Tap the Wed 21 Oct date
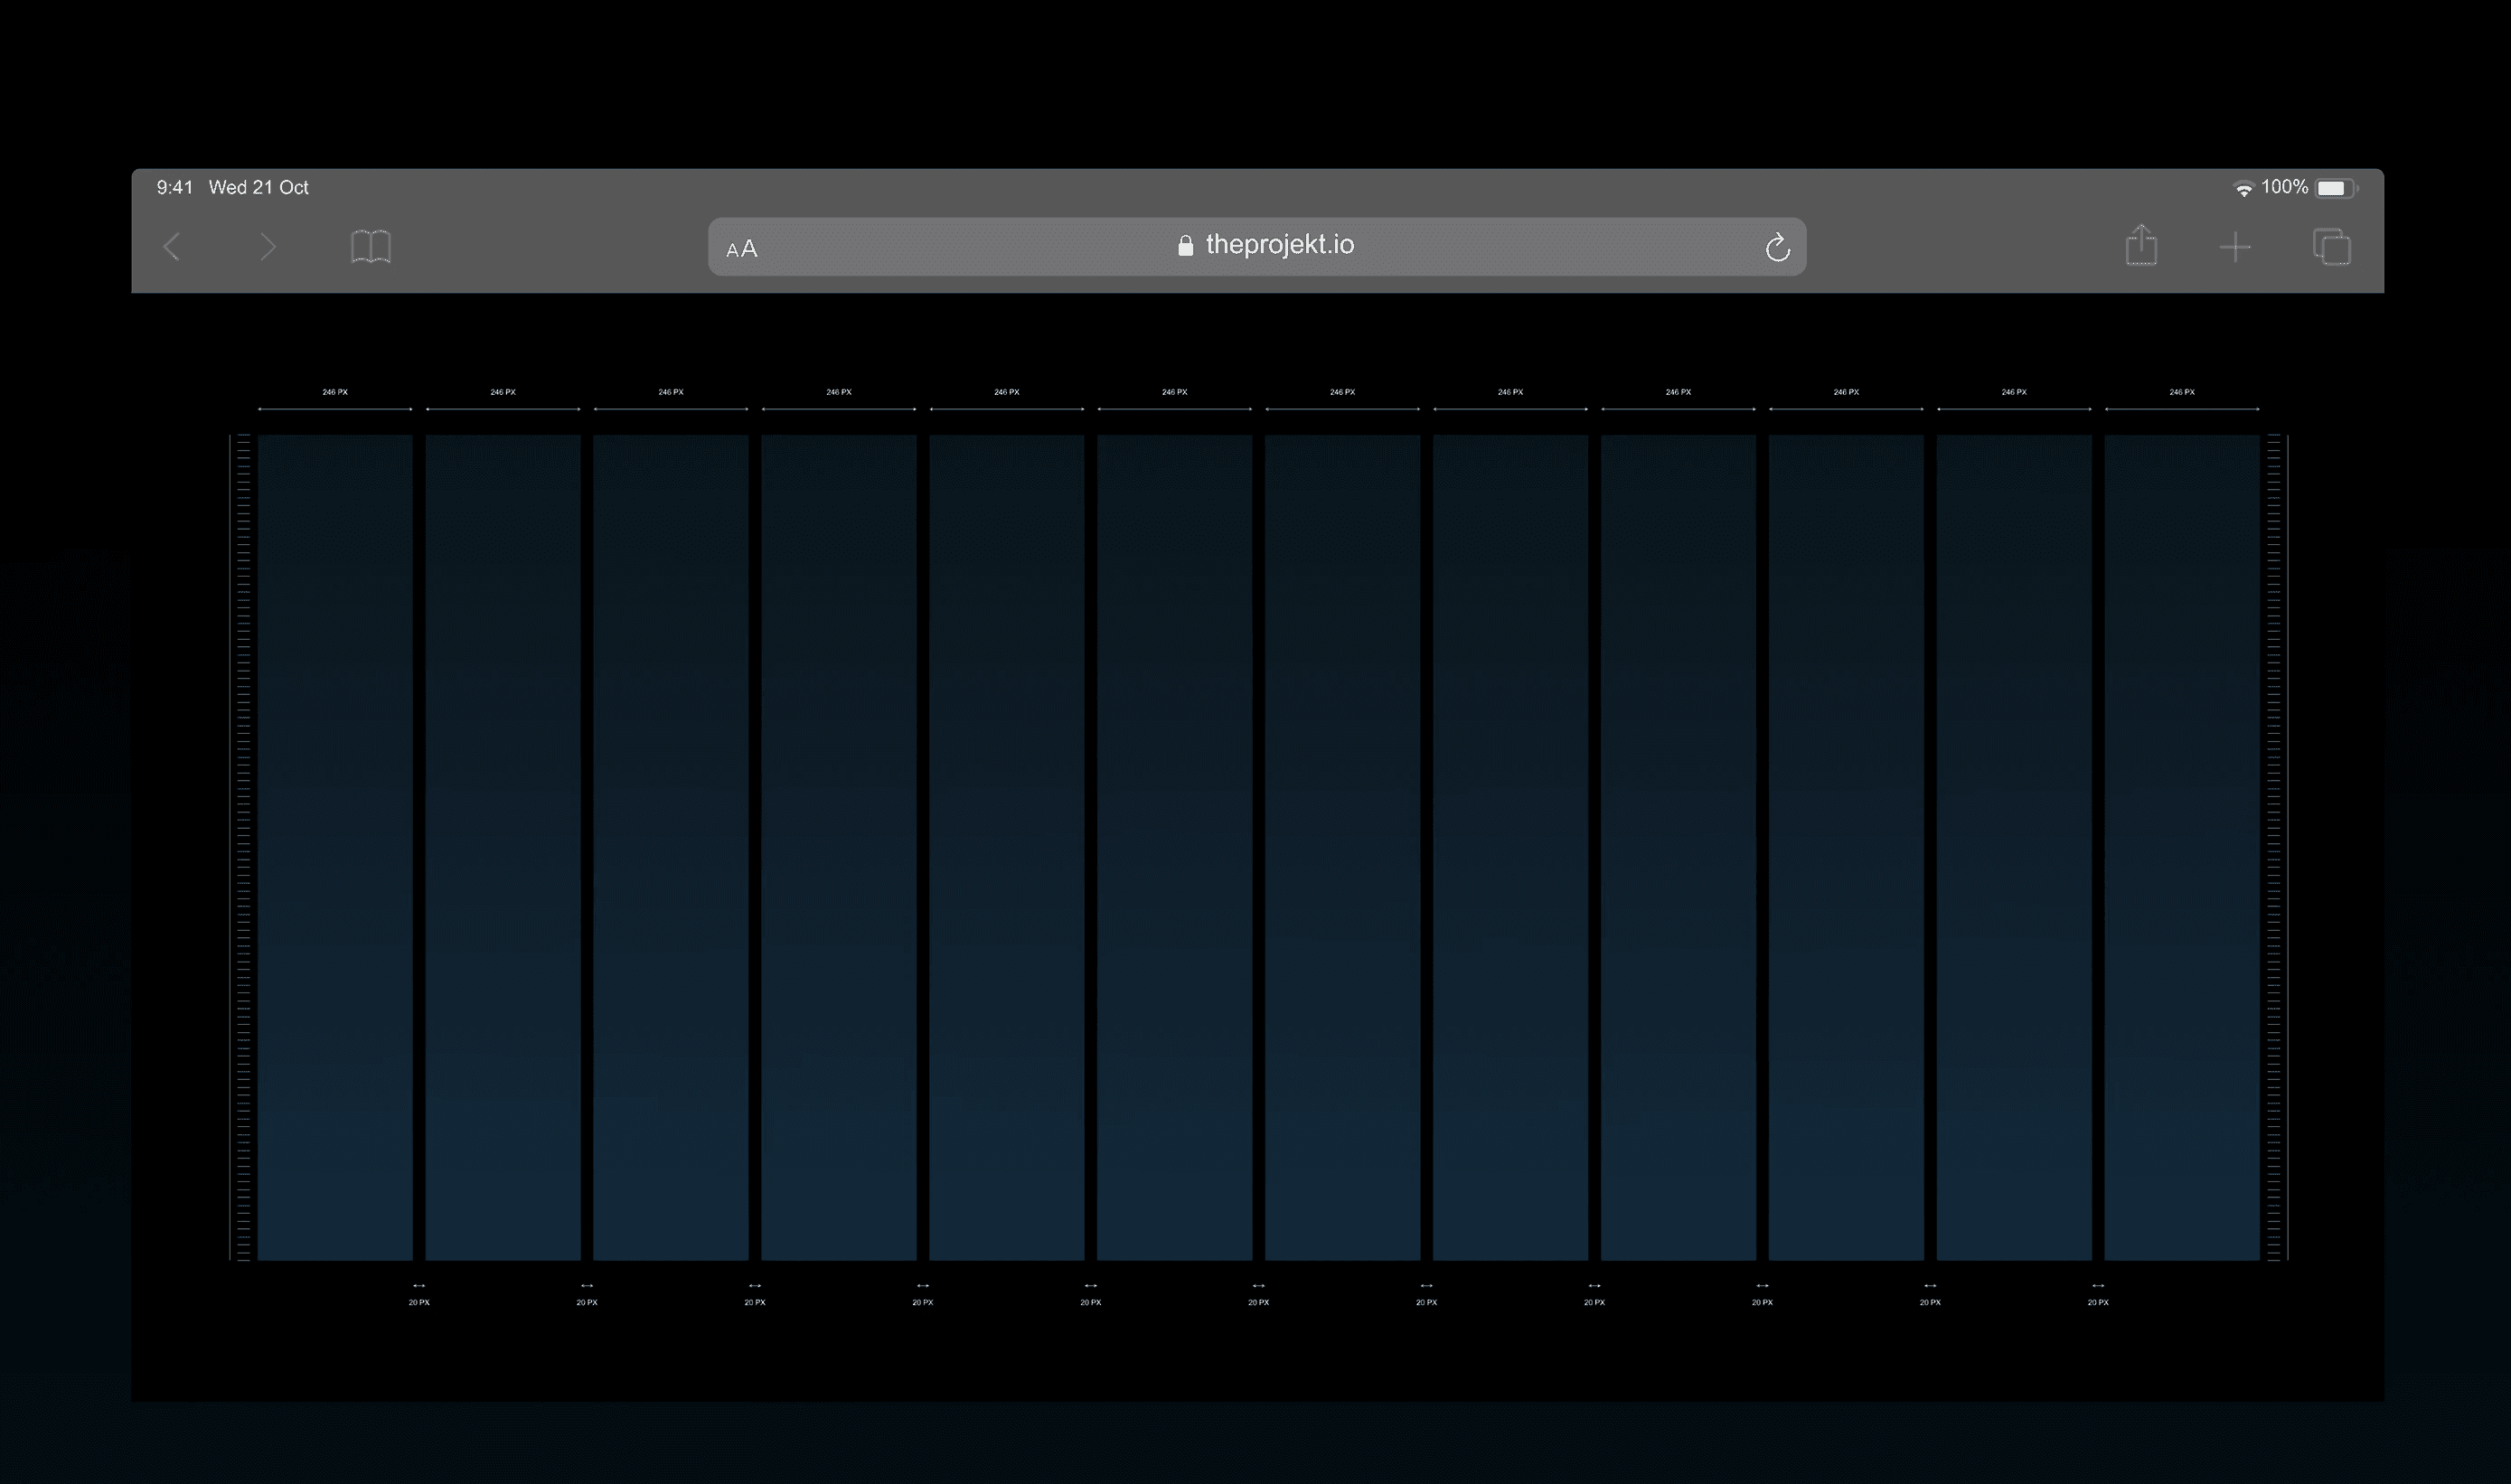The width and height of the screenshot is (2511, 1484). pos(258,187)
